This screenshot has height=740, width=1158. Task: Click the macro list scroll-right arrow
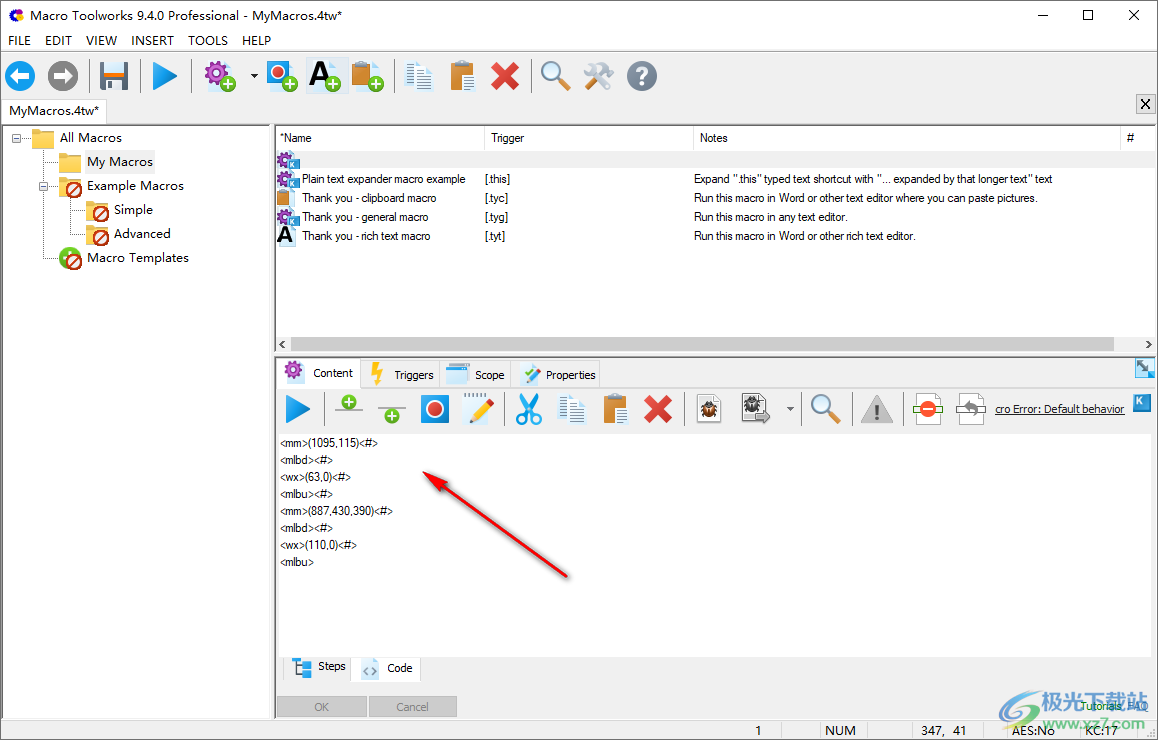[1148, 344]
